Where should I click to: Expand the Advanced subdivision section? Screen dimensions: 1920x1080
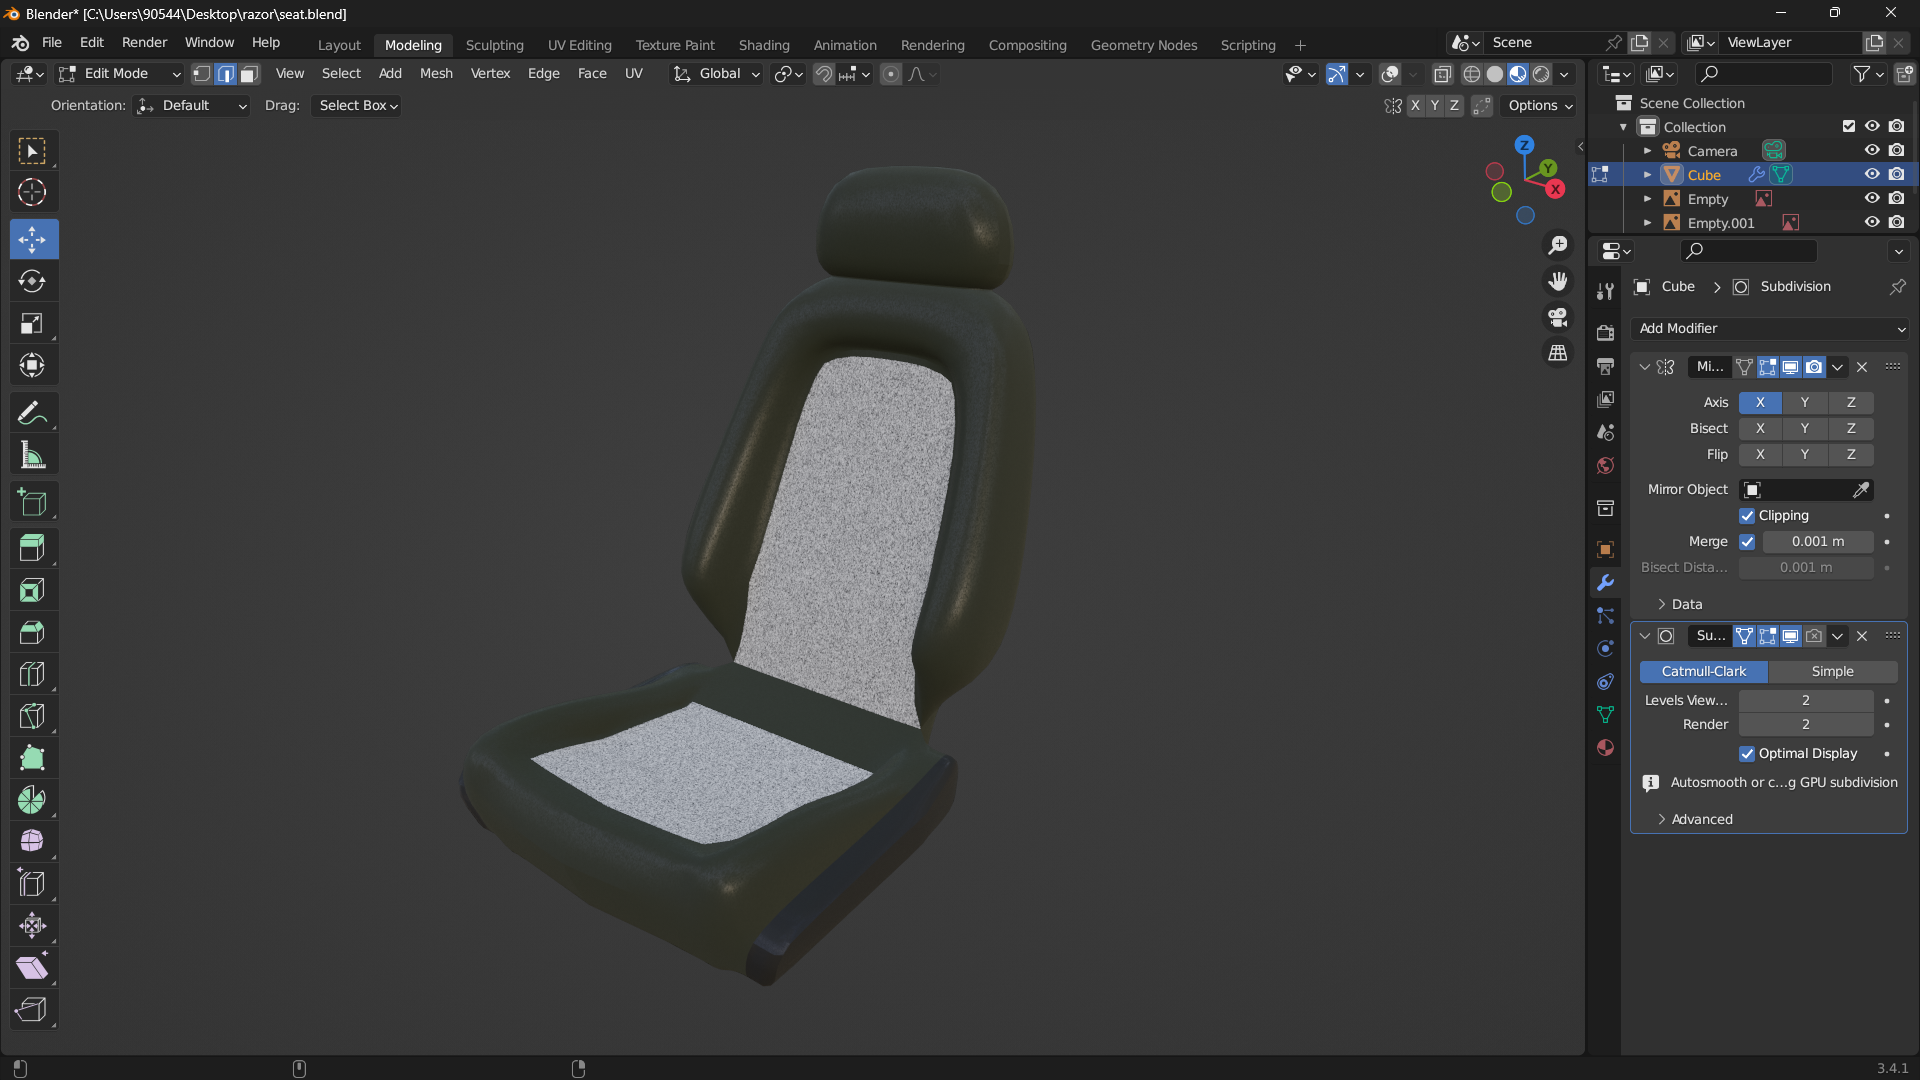[x=1701, y=819]
